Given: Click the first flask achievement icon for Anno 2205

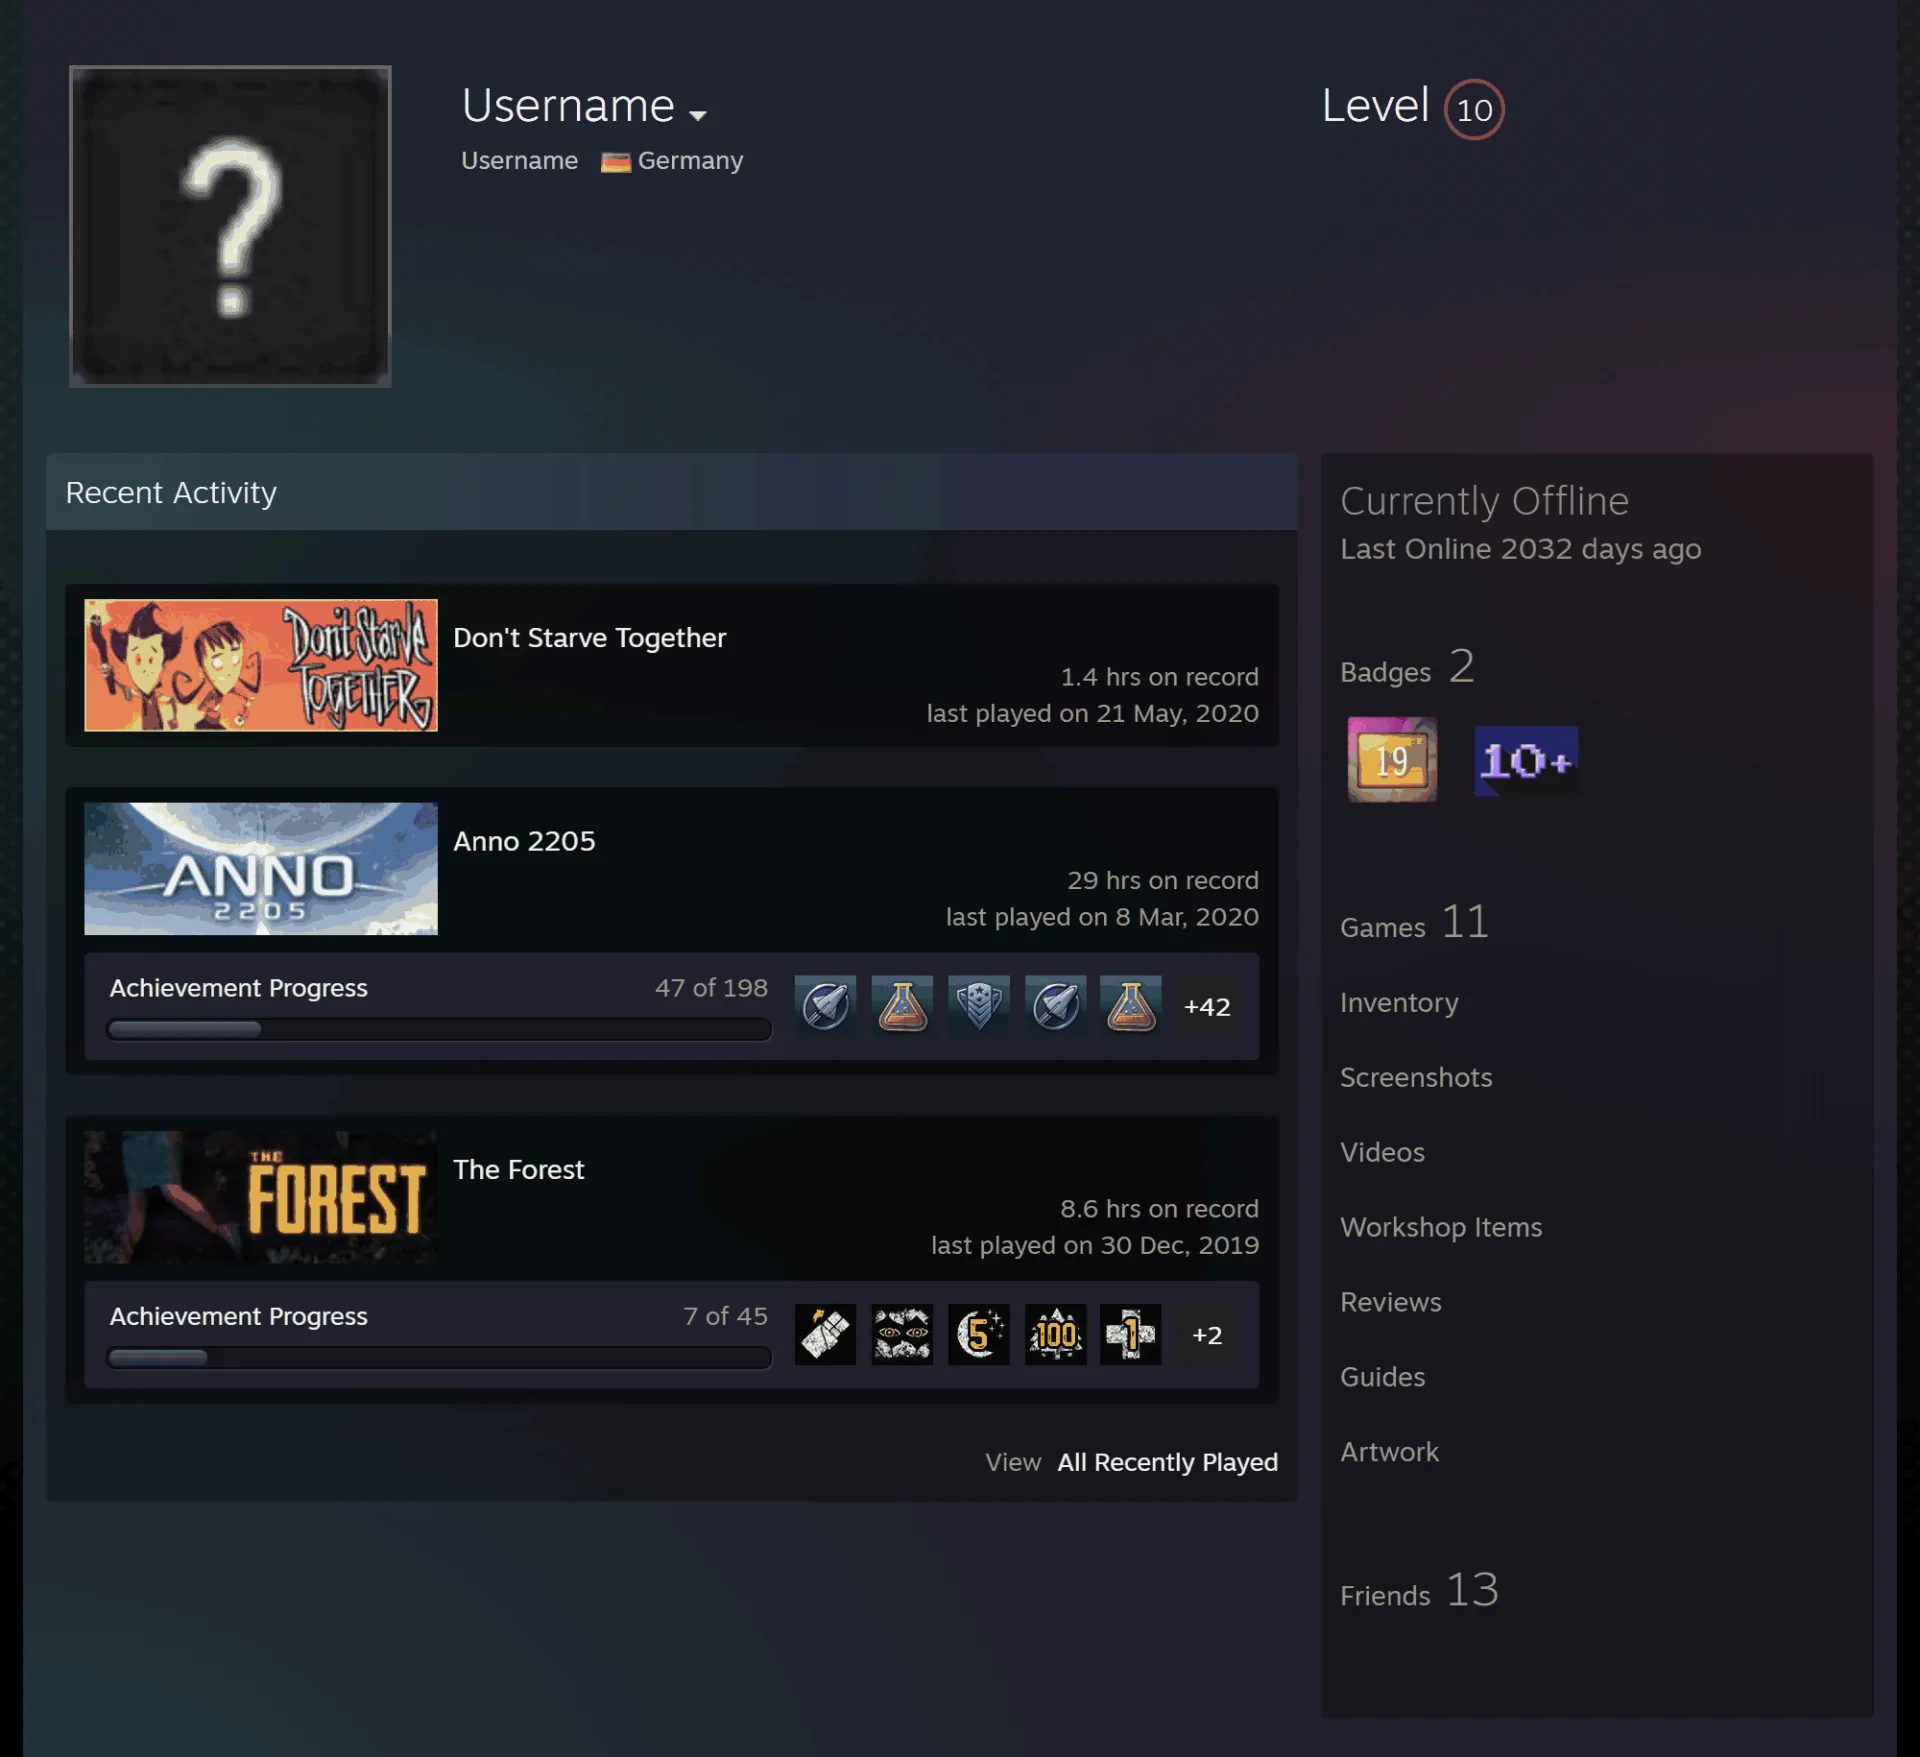Looking at the screenshot, I should click(902, 1006).
